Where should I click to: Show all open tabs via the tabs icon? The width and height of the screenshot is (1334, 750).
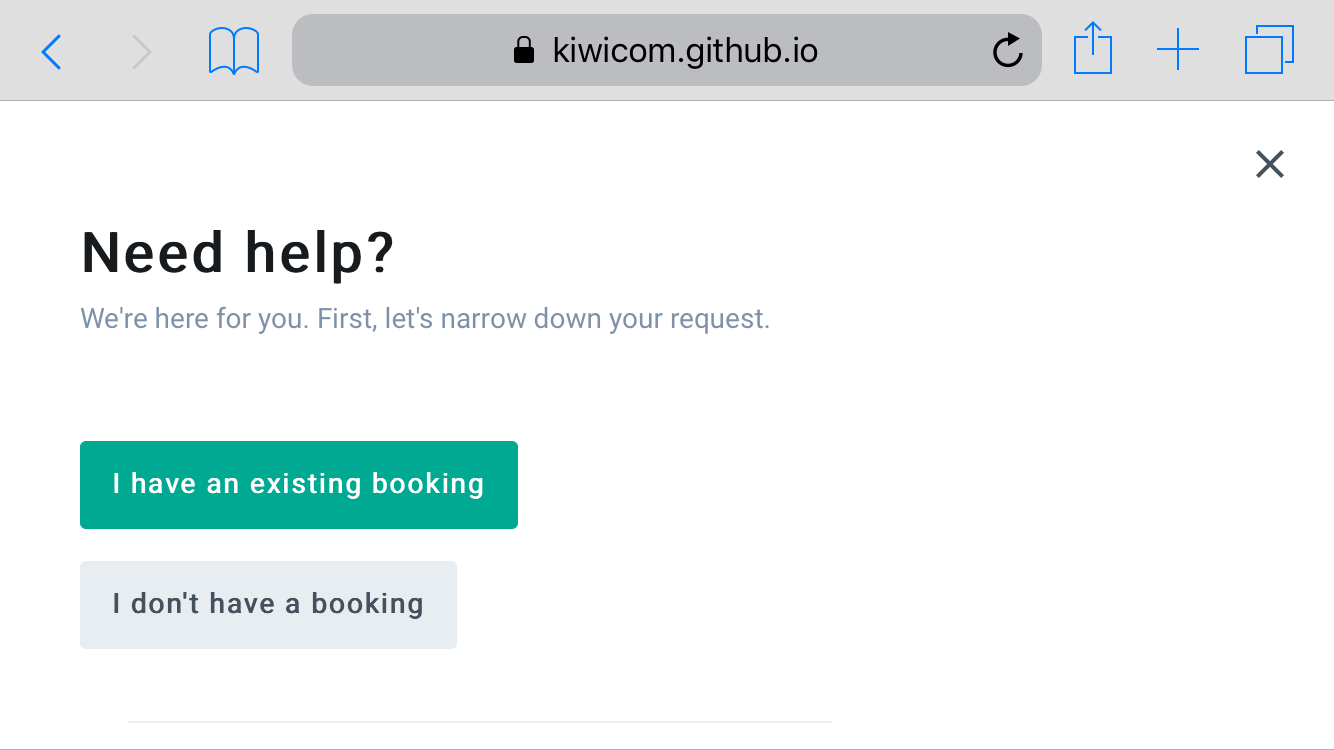coord(1268,48)
